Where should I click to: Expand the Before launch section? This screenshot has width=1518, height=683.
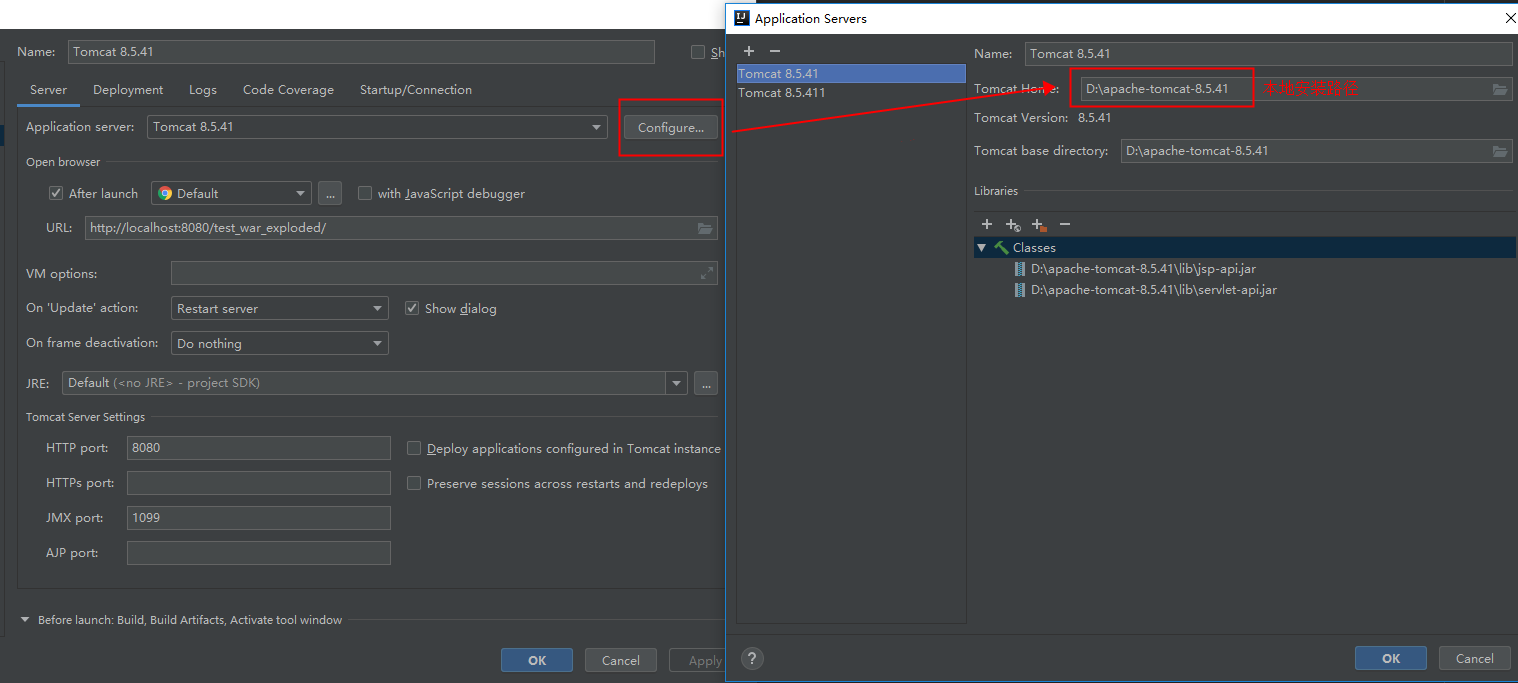point(25,620)
